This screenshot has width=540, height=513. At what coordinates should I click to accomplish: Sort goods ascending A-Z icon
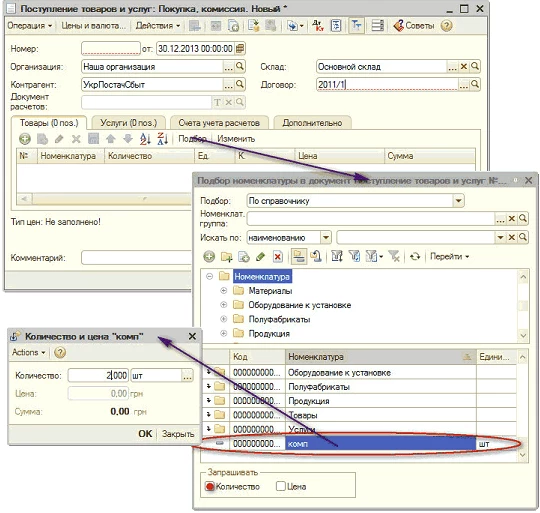(145, 139)
